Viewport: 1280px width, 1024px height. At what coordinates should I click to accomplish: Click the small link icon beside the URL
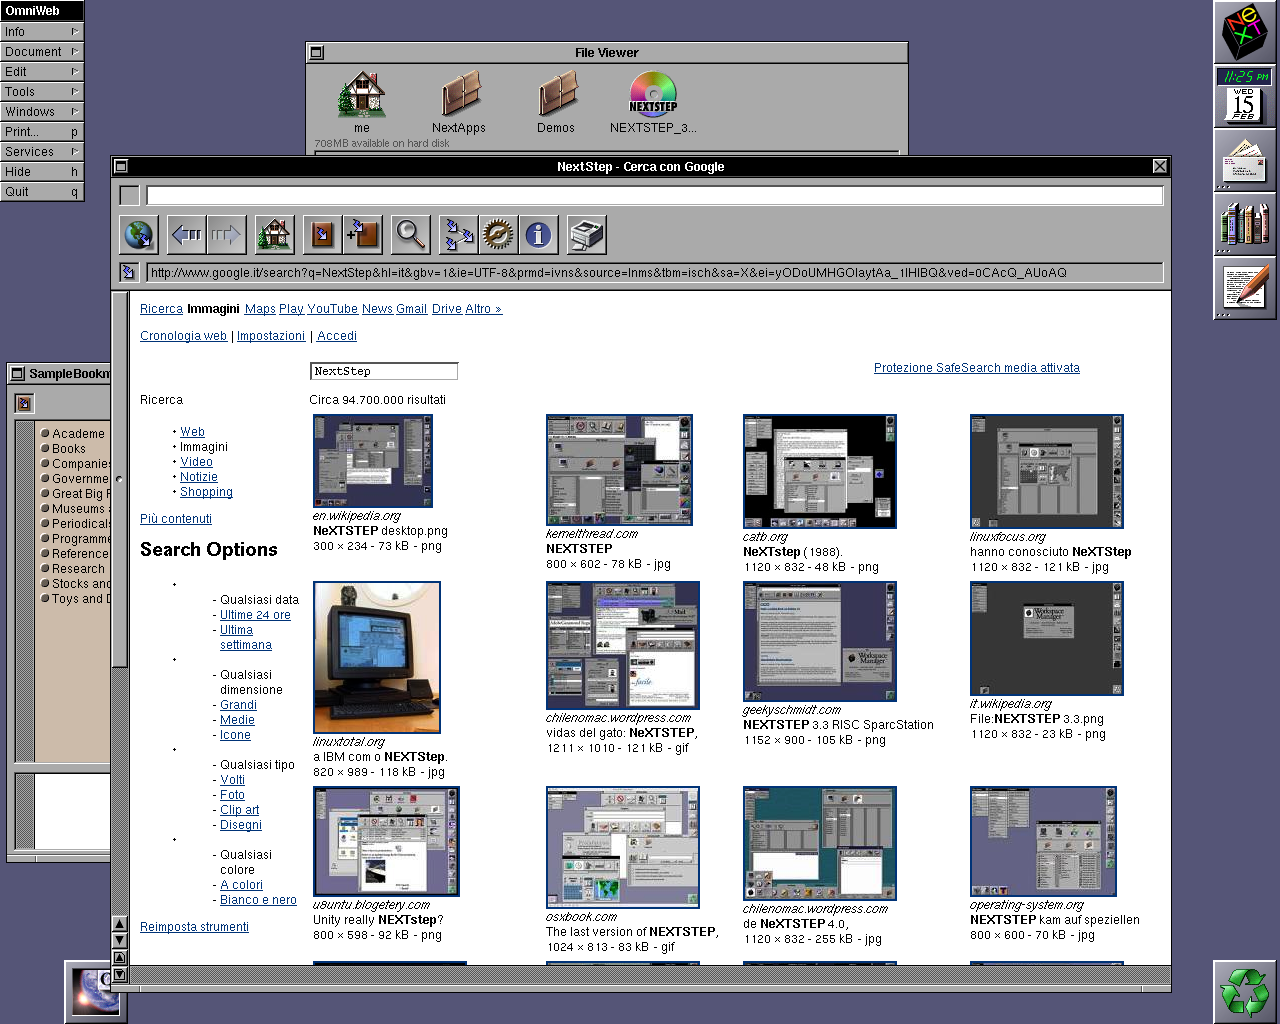128,272
